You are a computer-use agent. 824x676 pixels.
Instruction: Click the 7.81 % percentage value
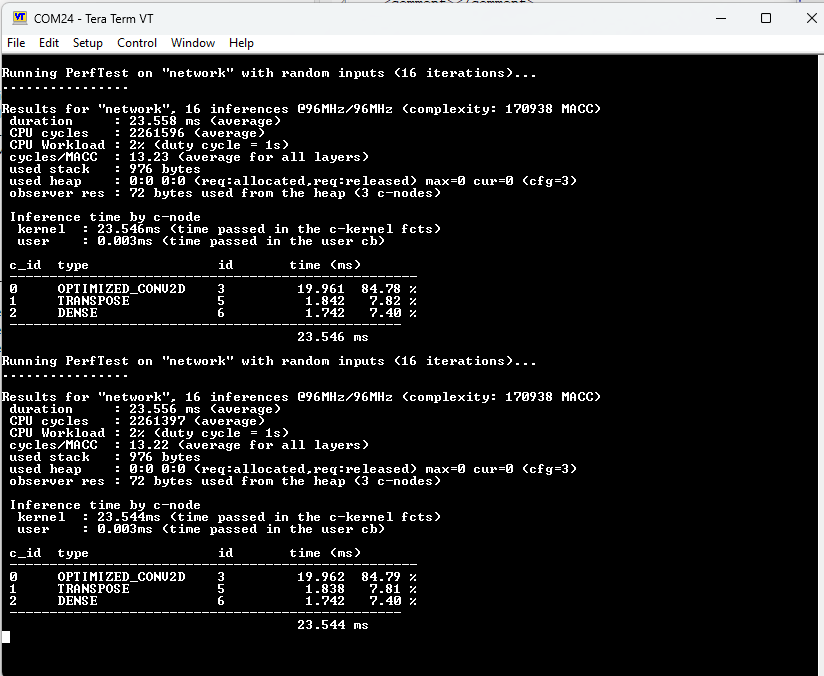tap(393, 589)
